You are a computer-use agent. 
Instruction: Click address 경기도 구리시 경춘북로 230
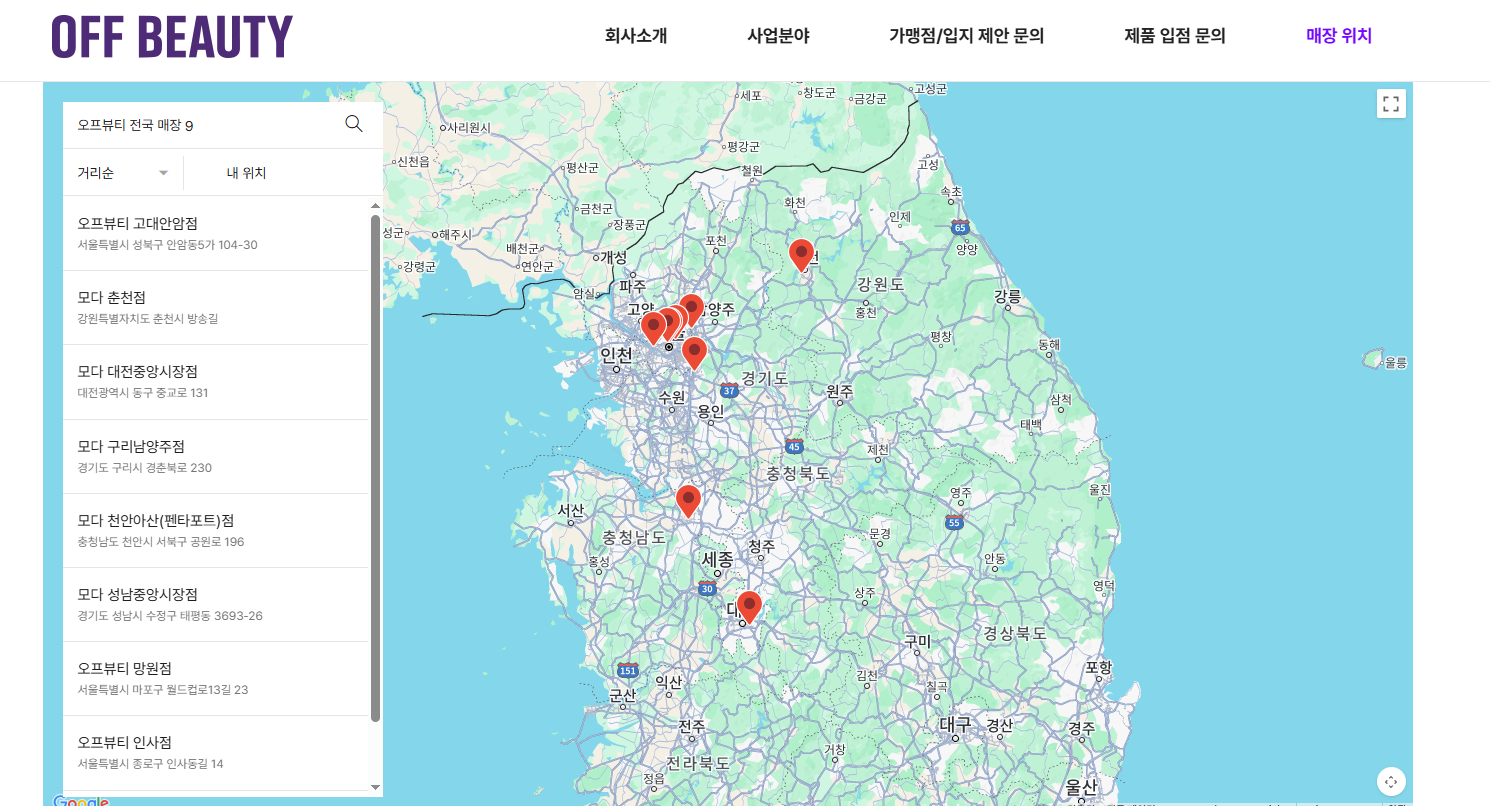point(144,468)
